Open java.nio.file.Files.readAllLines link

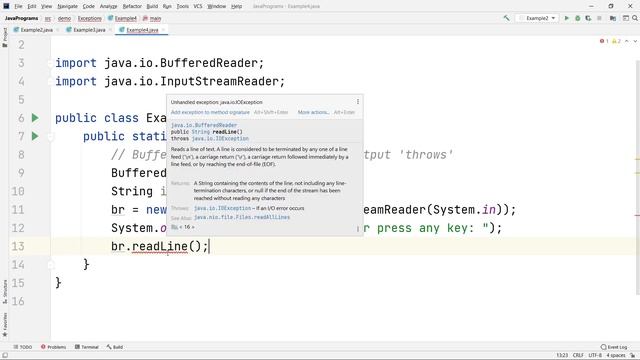pos(242,217)
